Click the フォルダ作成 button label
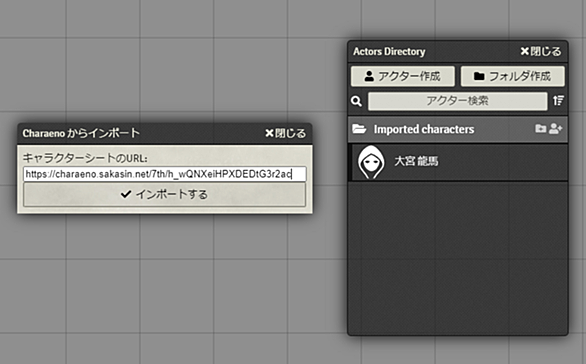This screenshot has height=364, width=586. 519,76
